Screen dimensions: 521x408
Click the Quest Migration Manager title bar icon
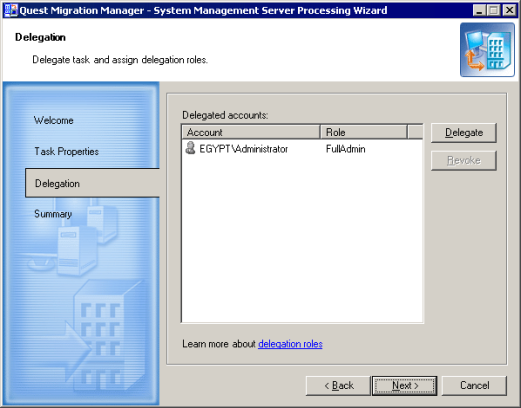[11, 10]
